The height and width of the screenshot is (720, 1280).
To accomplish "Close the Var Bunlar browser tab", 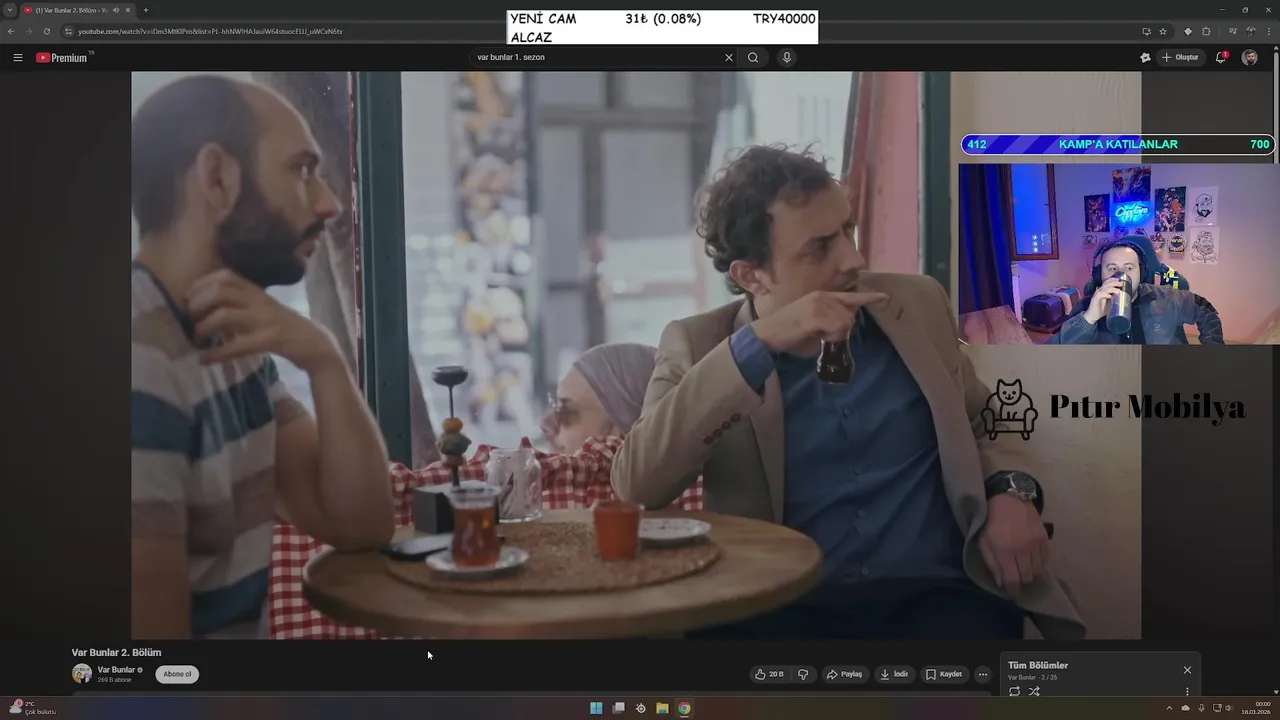I will tap(128, 10).
